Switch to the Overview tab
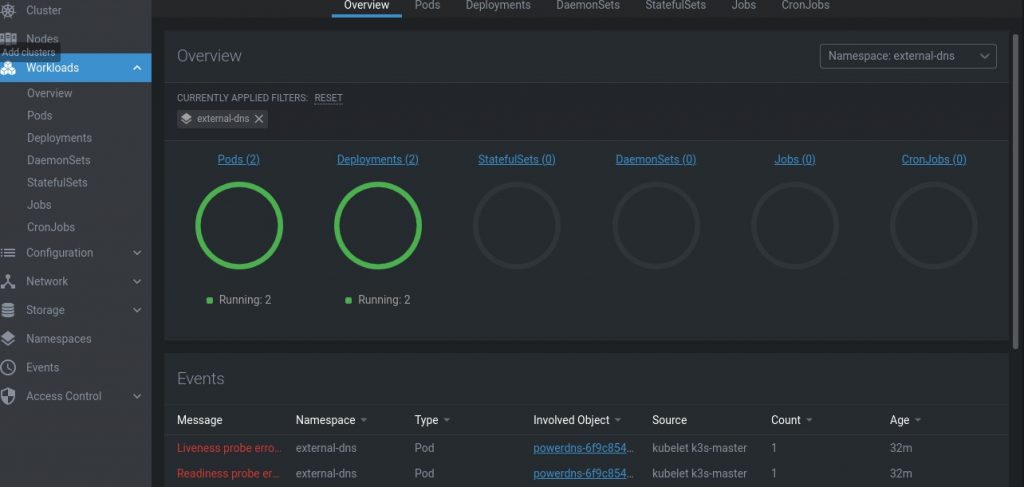The height and width of the screenshot is (487, 1024). click(x=366, y=6)
